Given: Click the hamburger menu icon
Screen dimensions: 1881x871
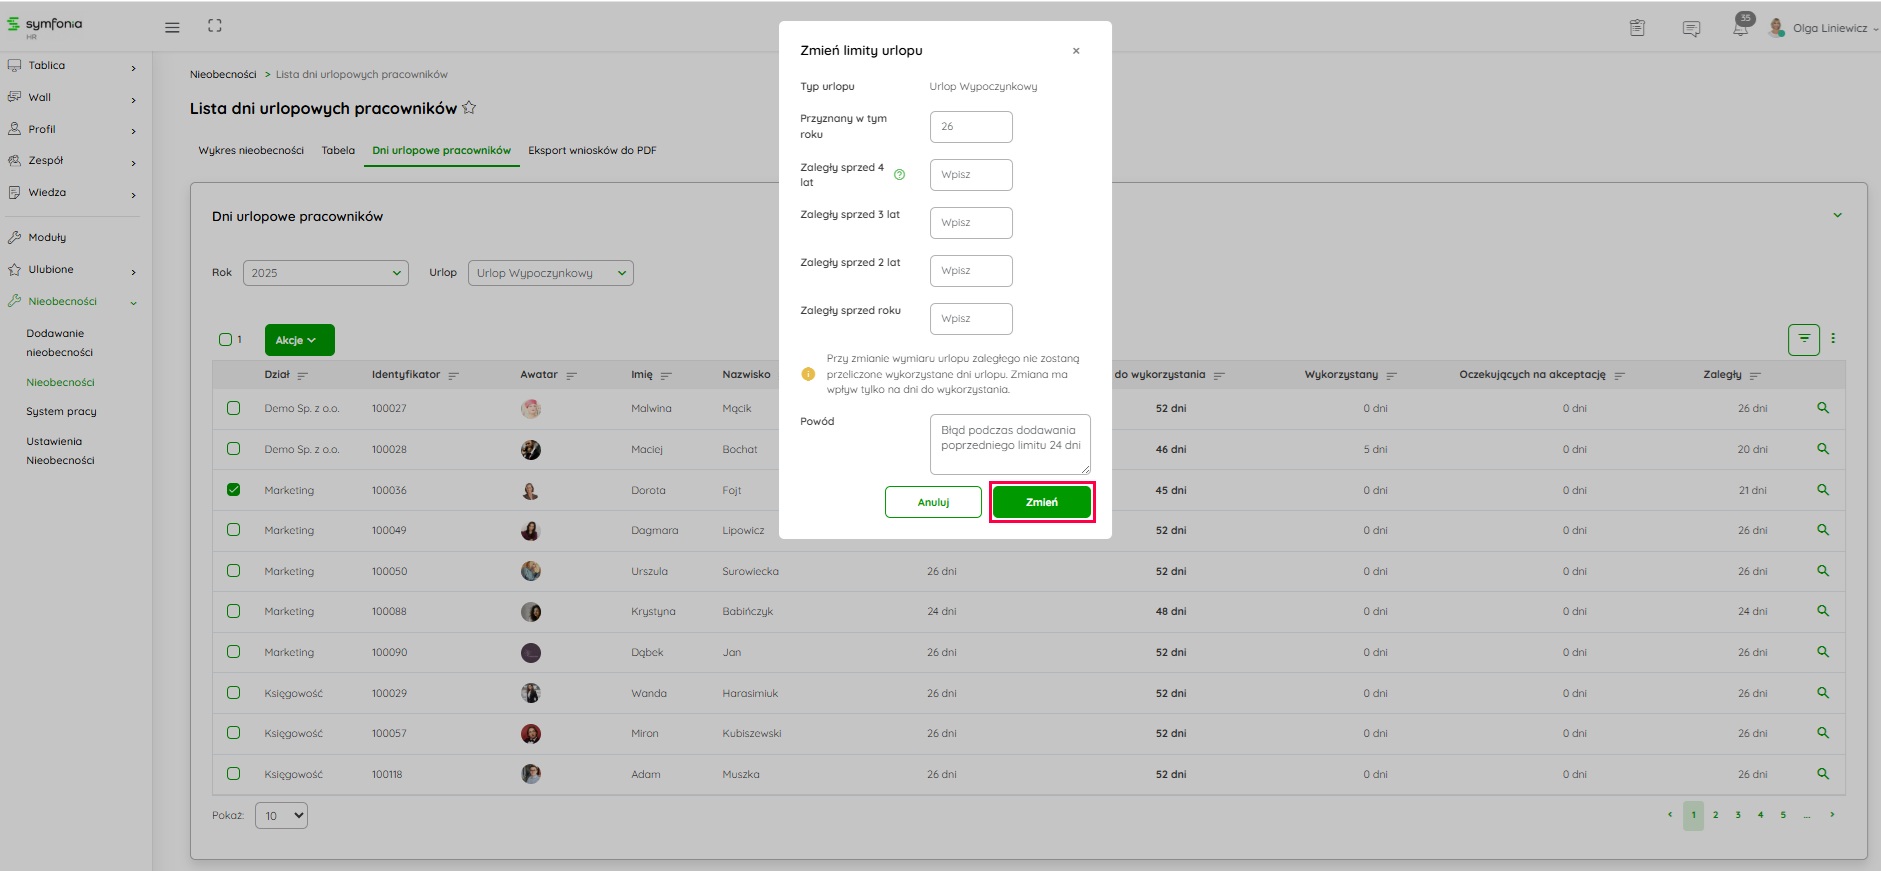Looking at the screenshot, I should [x=172, y=27].
